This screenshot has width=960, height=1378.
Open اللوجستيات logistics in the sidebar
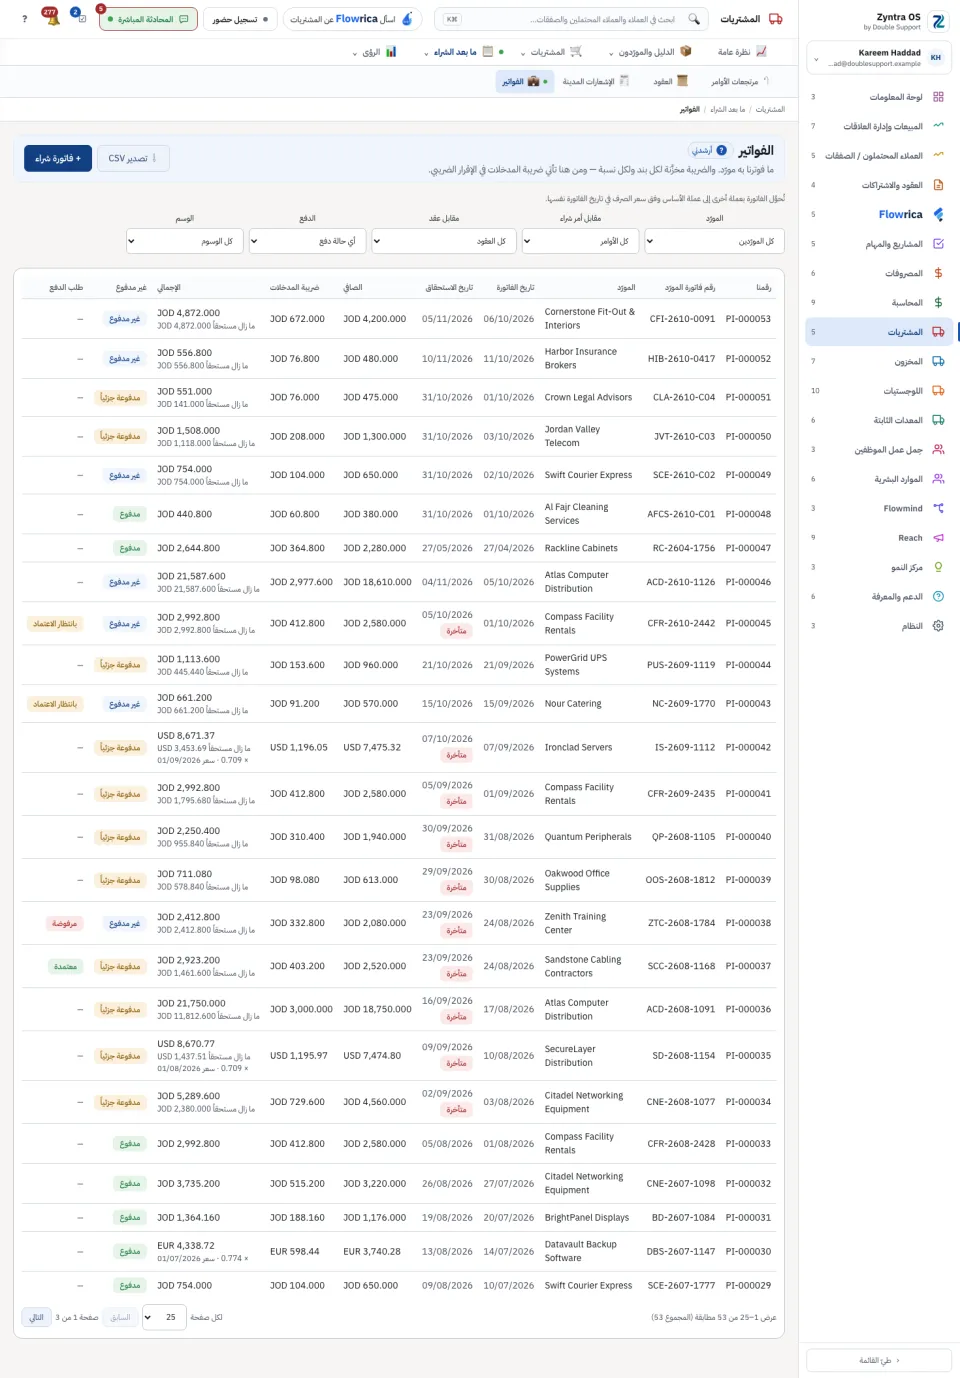tap(879, 391)
